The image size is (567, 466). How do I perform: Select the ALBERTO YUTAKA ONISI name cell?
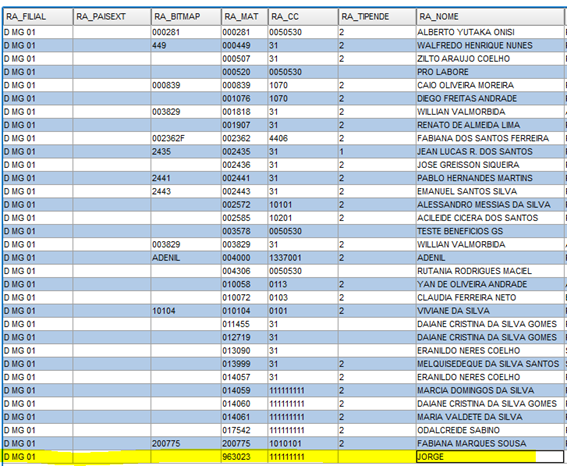(490, 32)
